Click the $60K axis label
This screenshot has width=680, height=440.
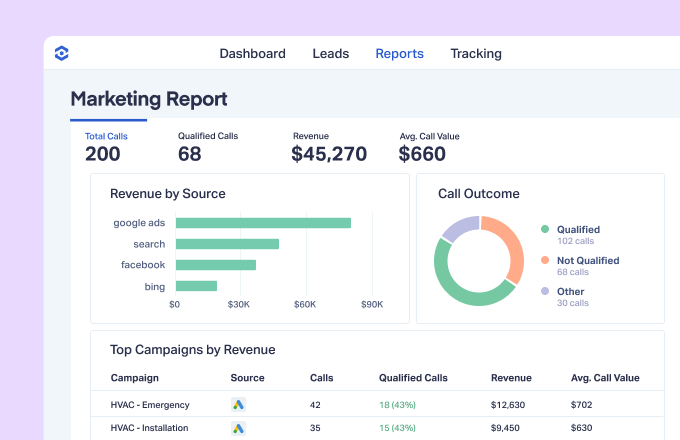tap(305, 305)
